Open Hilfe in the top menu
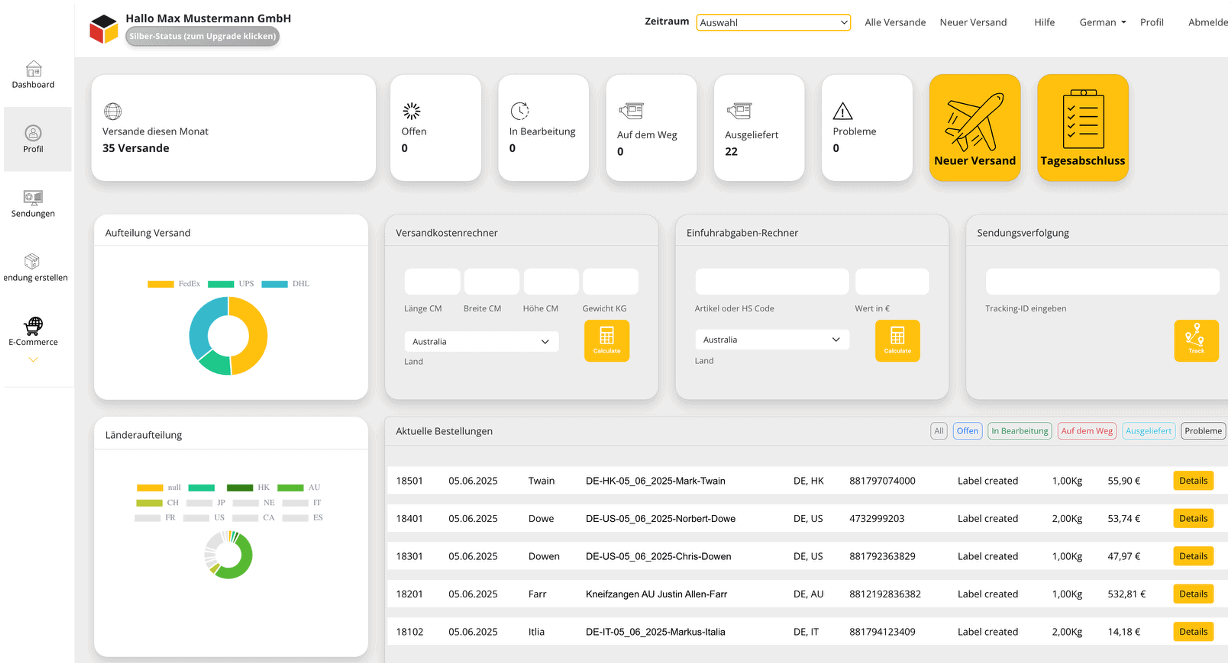Viewport: 1232px width, 666px height. pyautogui.click(x=1044, y=22)
